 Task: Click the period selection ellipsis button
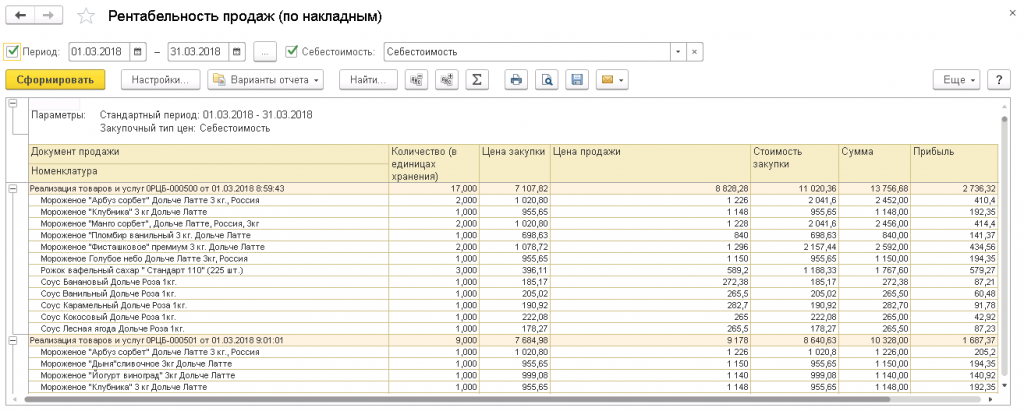coord(265,52)
